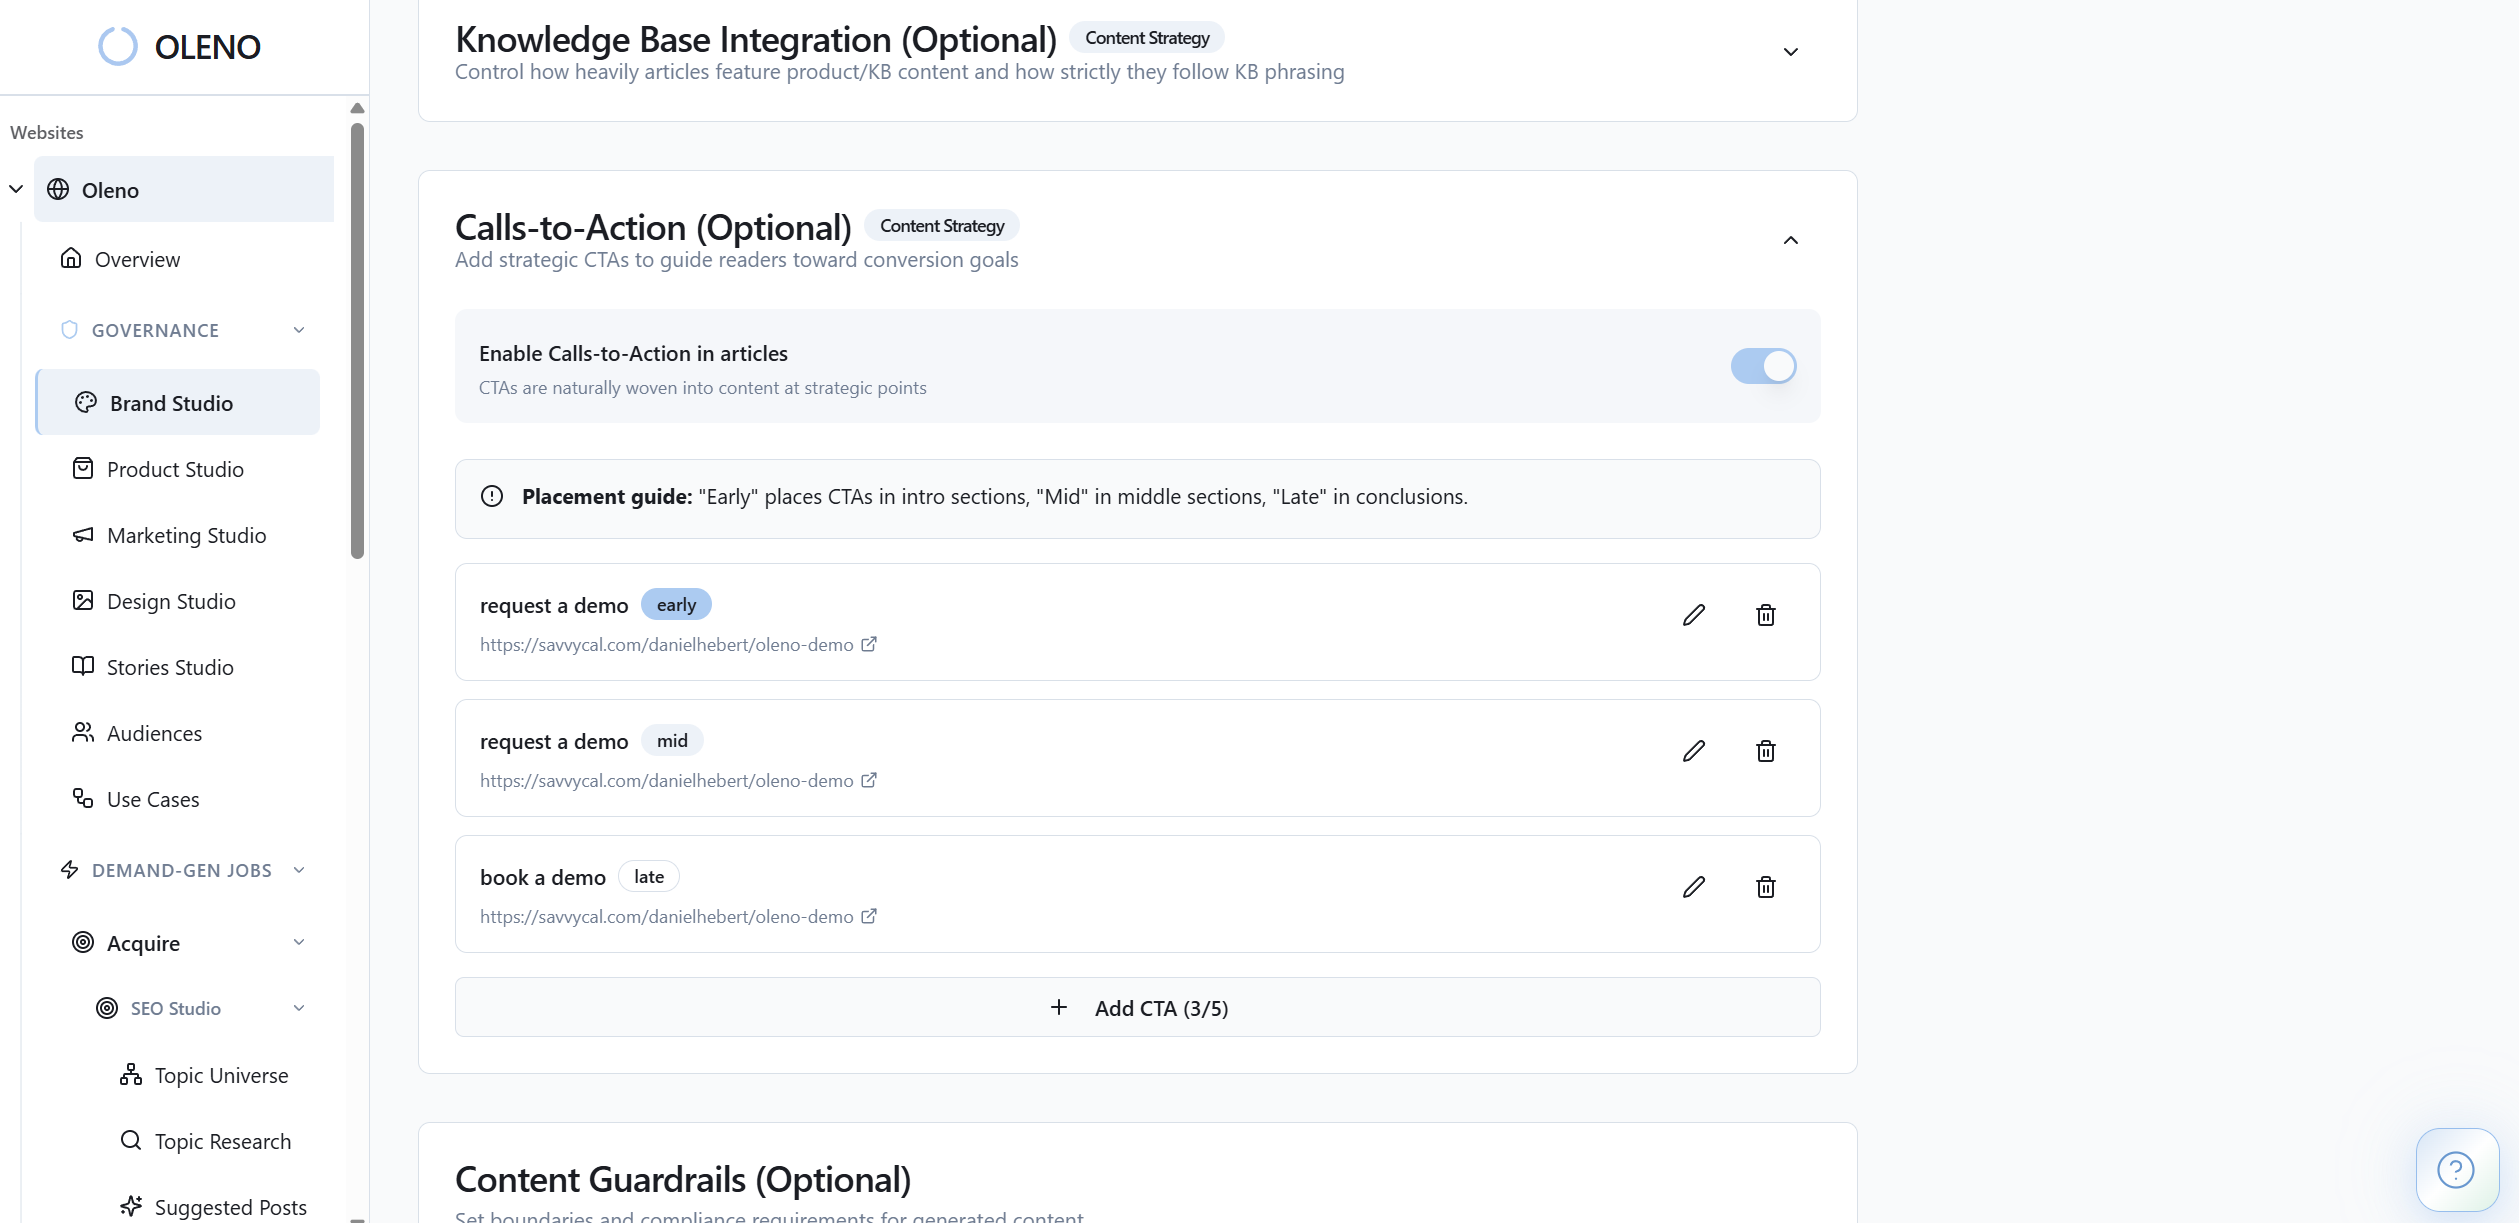Image resolution: width=2519 pixels, height=1223 pixels.
Task: Expand Knowledge Base Integration section
Action: click(1790, 52)
